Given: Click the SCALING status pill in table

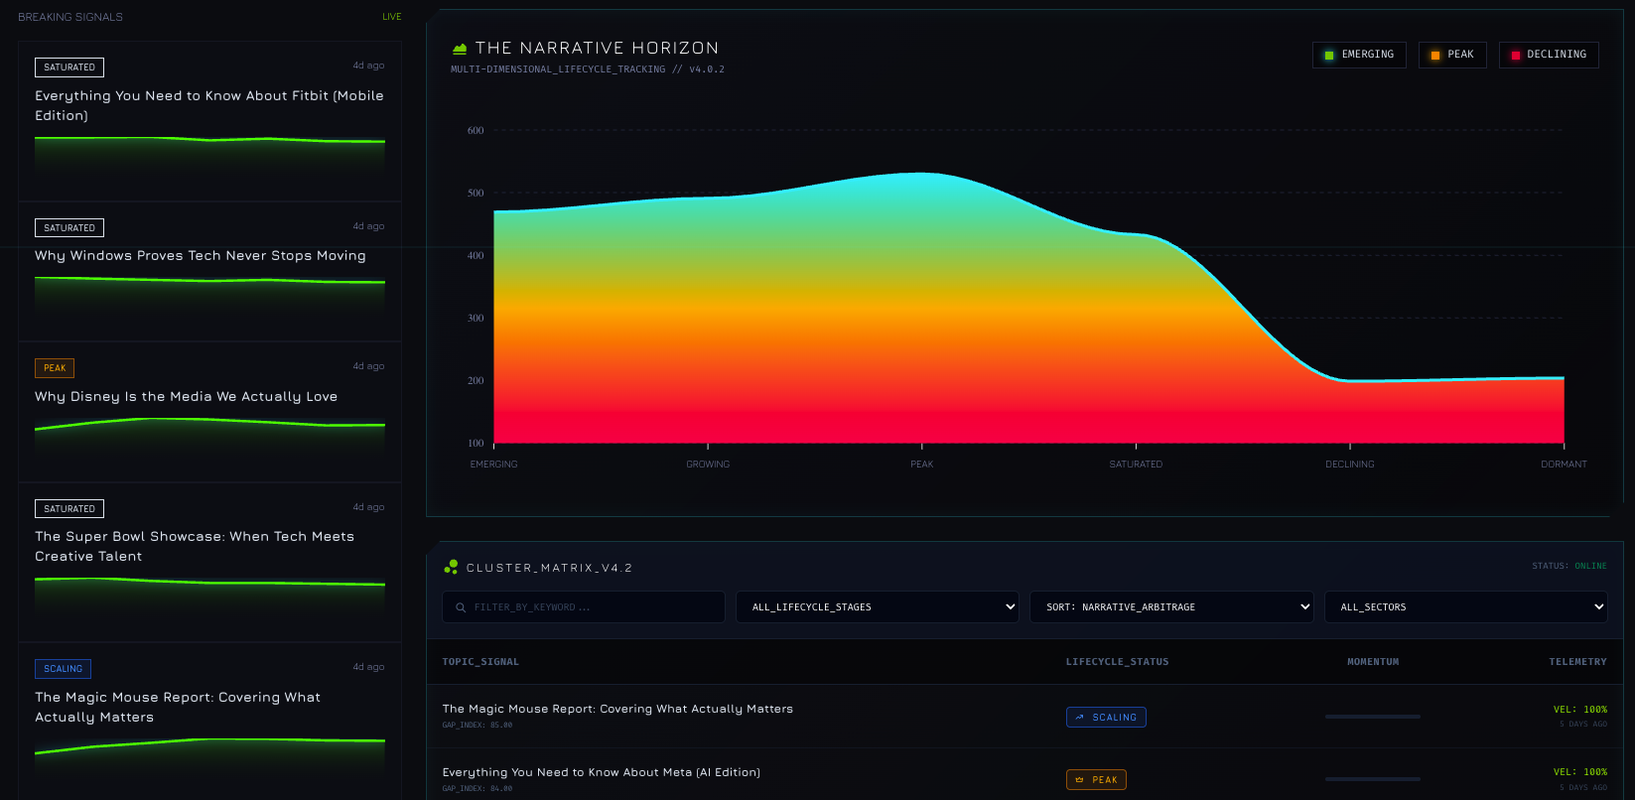Looking at the screenshot, I should tap(1106, 717).
